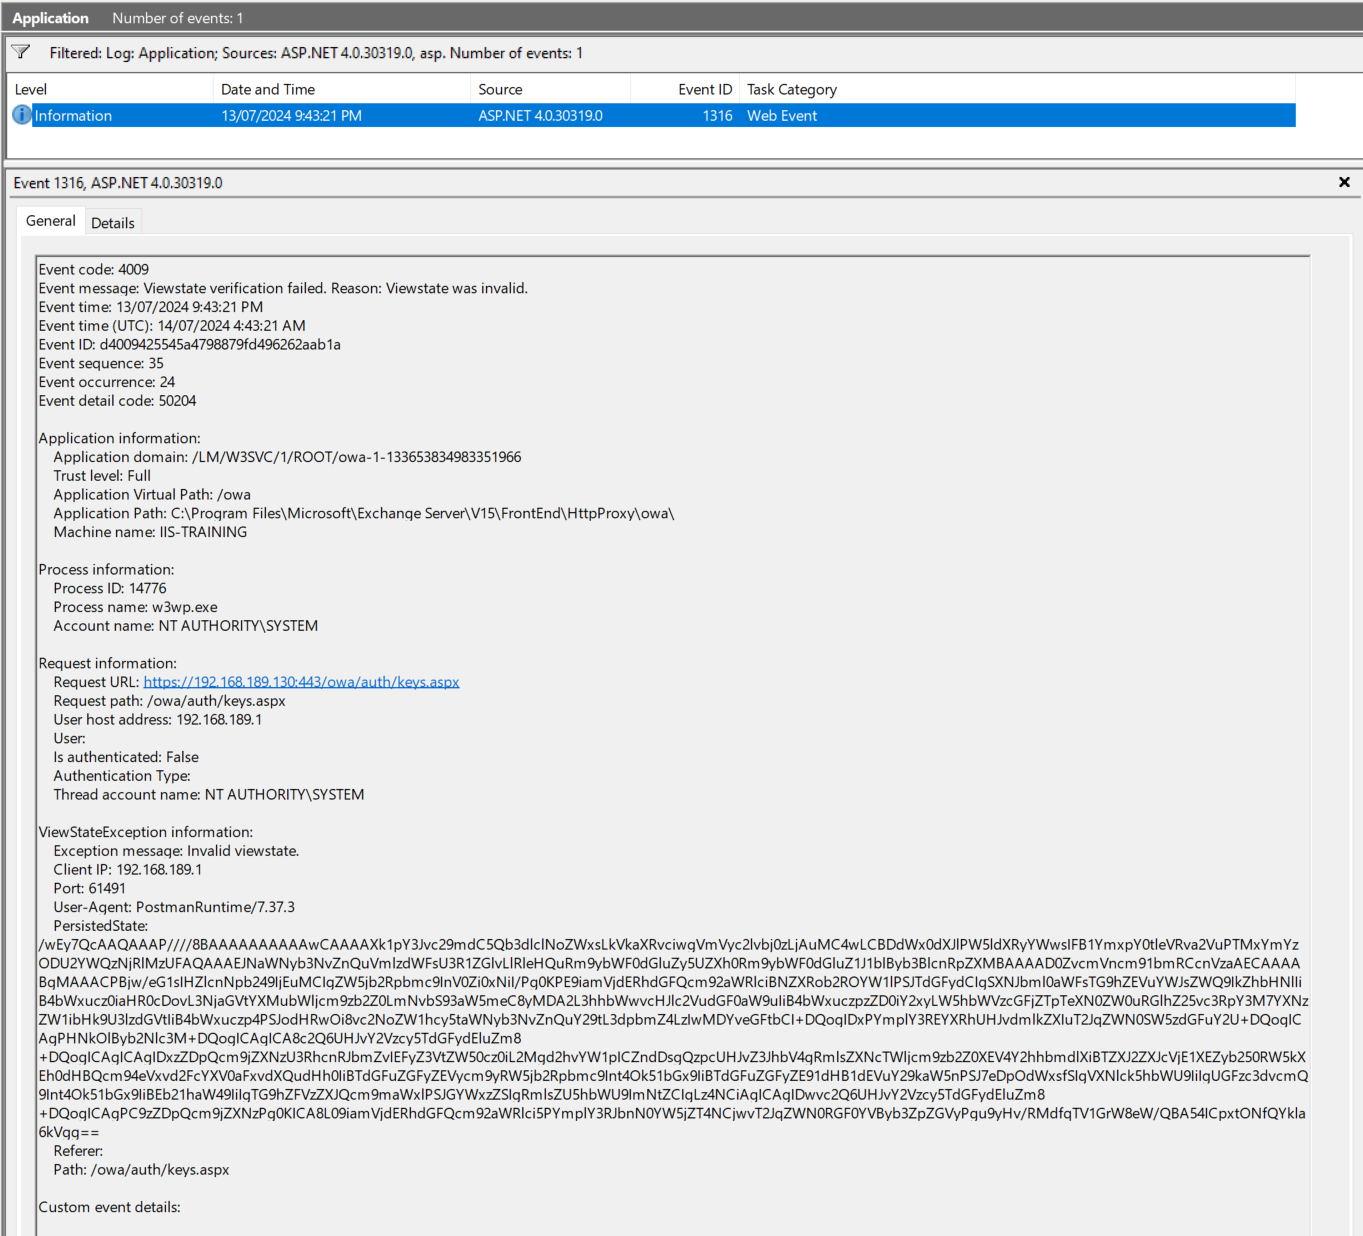This screenshot has height=1236, width=1363.
Task: Switch to the Details tab
Action: click(x=112, y=223)
